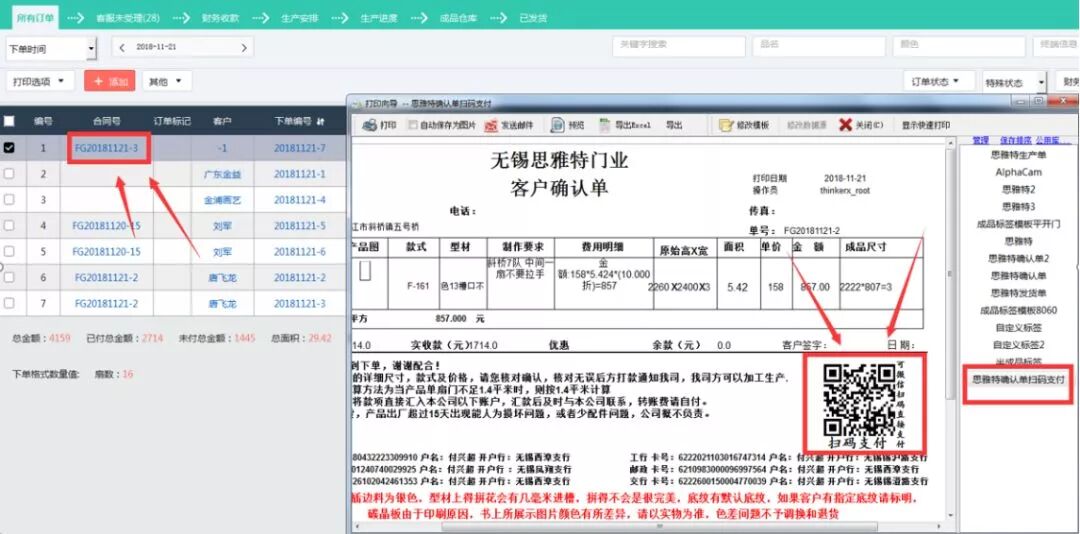Go to next date with right arrow
Image resolution: width=1080 pixels, height=534 pixels.
pyautogui.click(x=244, y=48)
